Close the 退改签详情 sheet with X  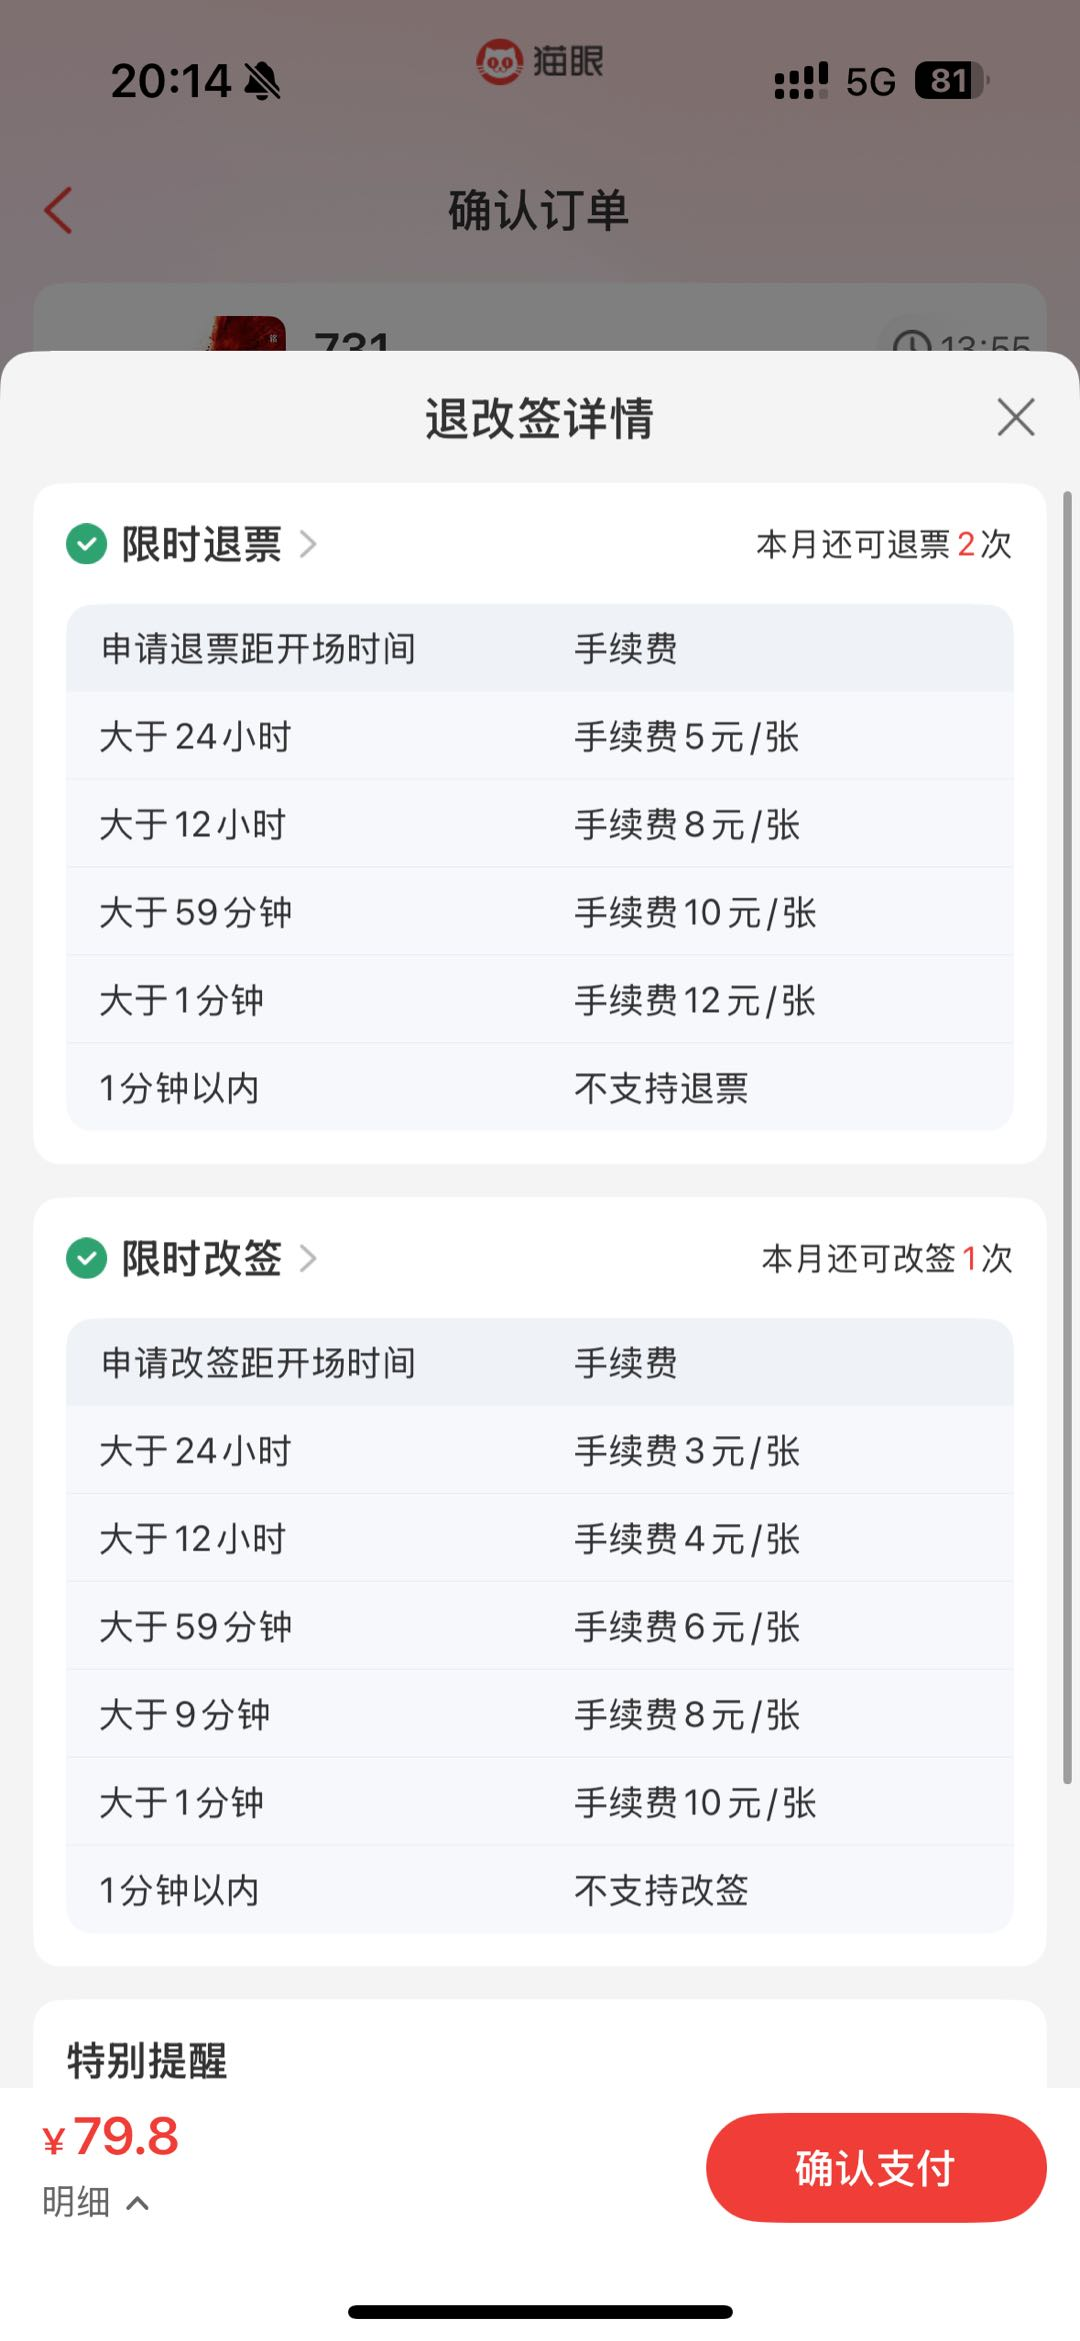point(1015,417)
